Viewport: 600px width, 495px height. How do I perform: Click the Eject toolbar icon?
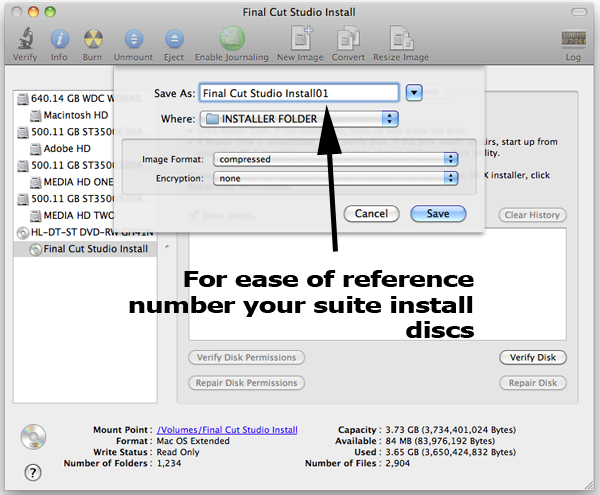[x=174, y=39]
